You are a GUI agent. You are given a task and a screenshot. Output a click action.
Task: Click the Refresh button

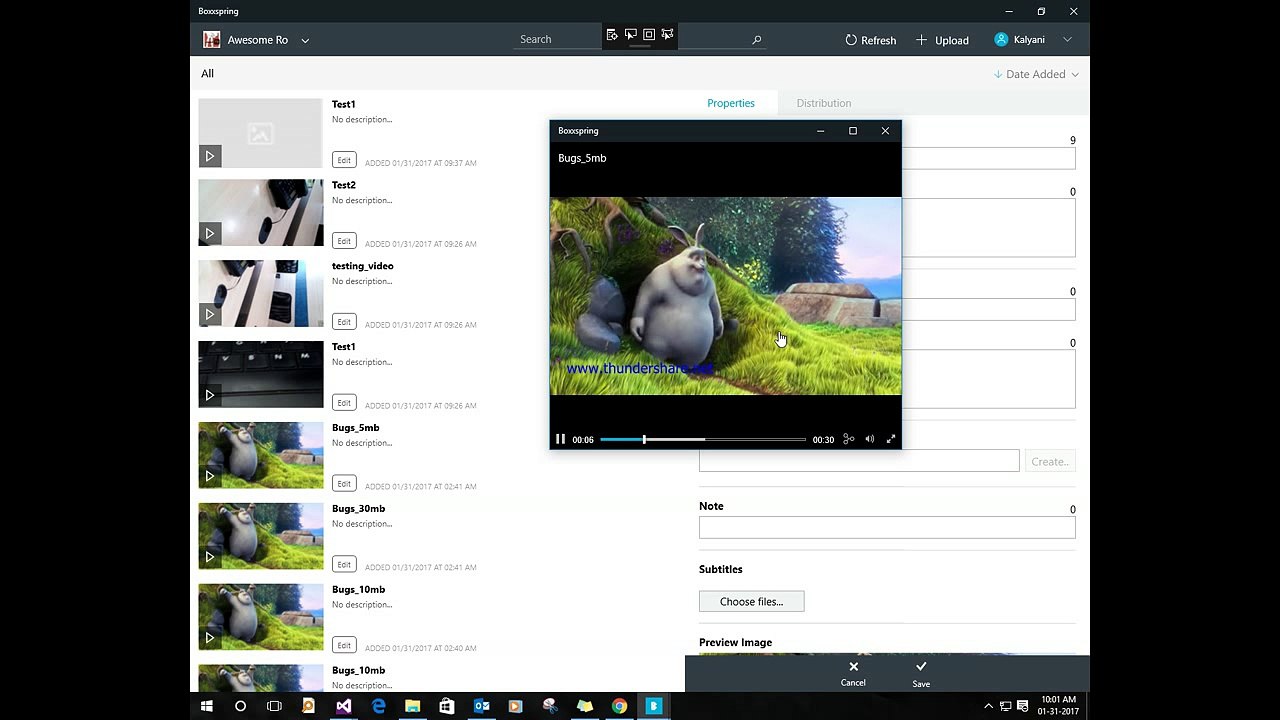(x=870, y=40)
